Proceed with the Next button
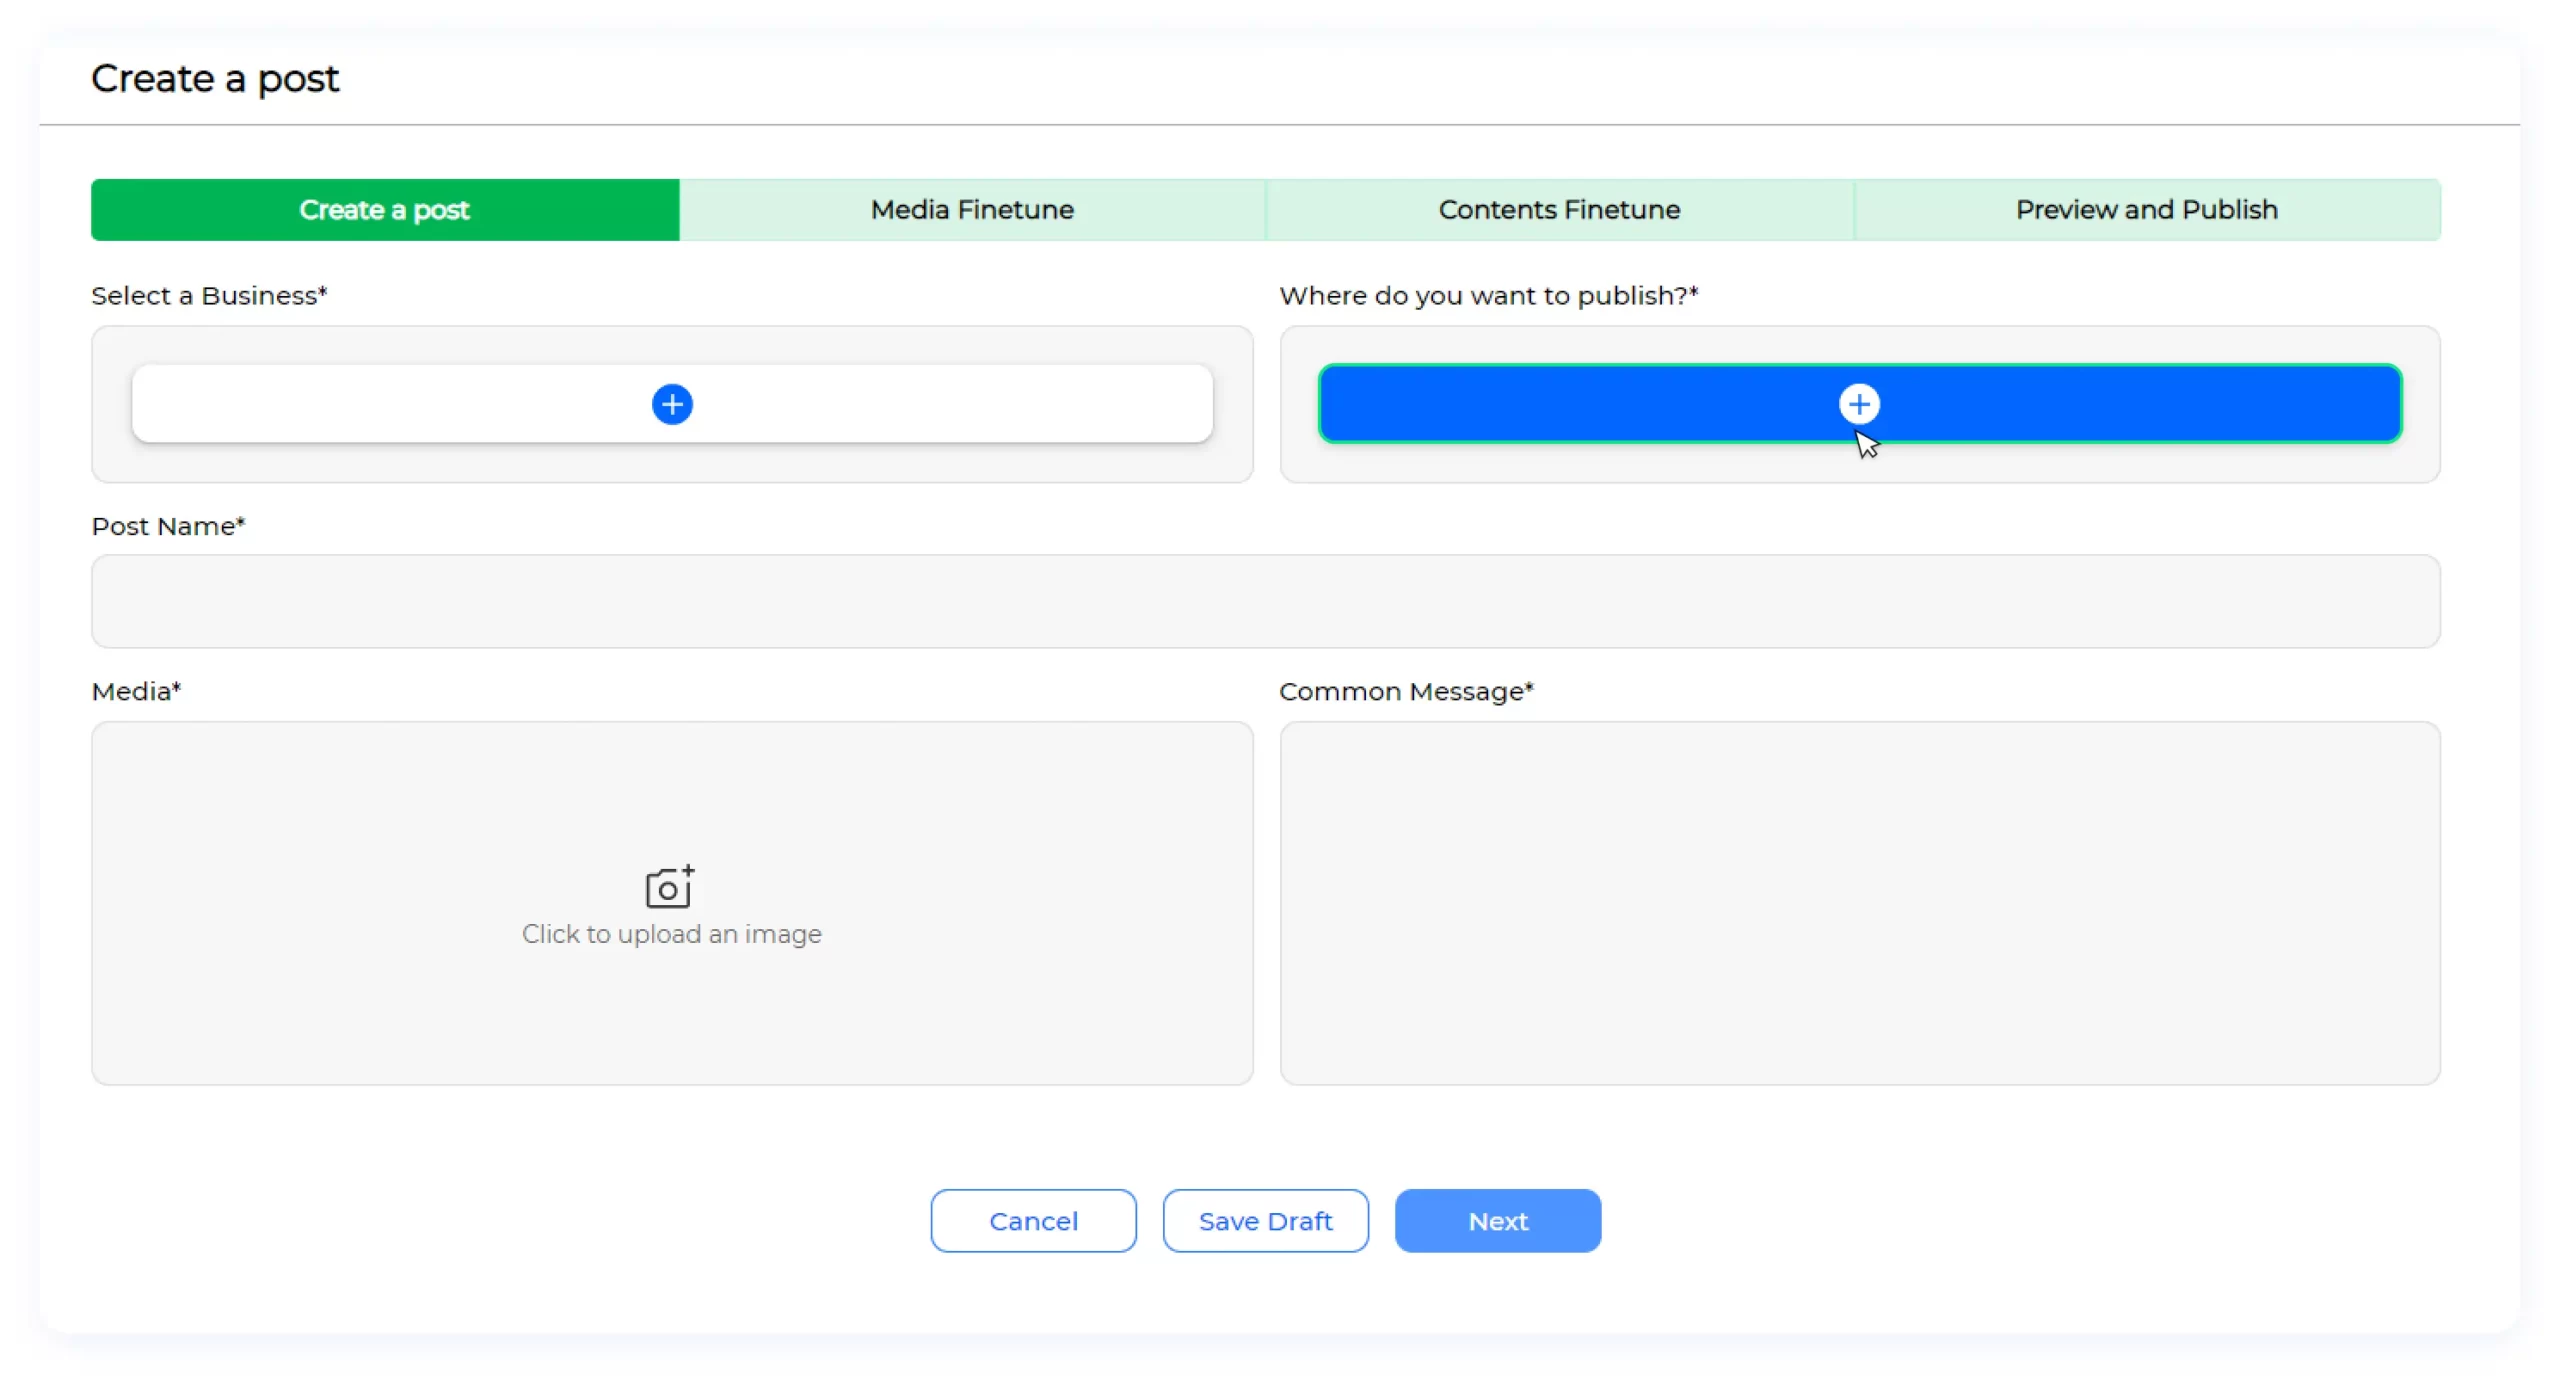 click(x=1497, y=1220)
